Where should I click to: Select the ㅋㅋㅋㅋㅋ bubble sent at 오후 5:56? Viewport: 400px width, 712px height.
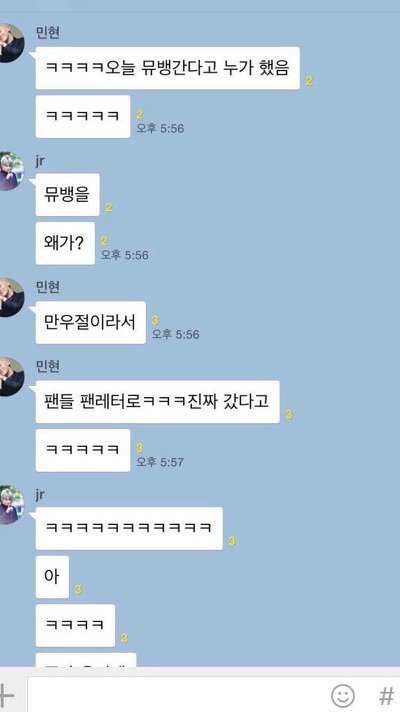point(83,117)
